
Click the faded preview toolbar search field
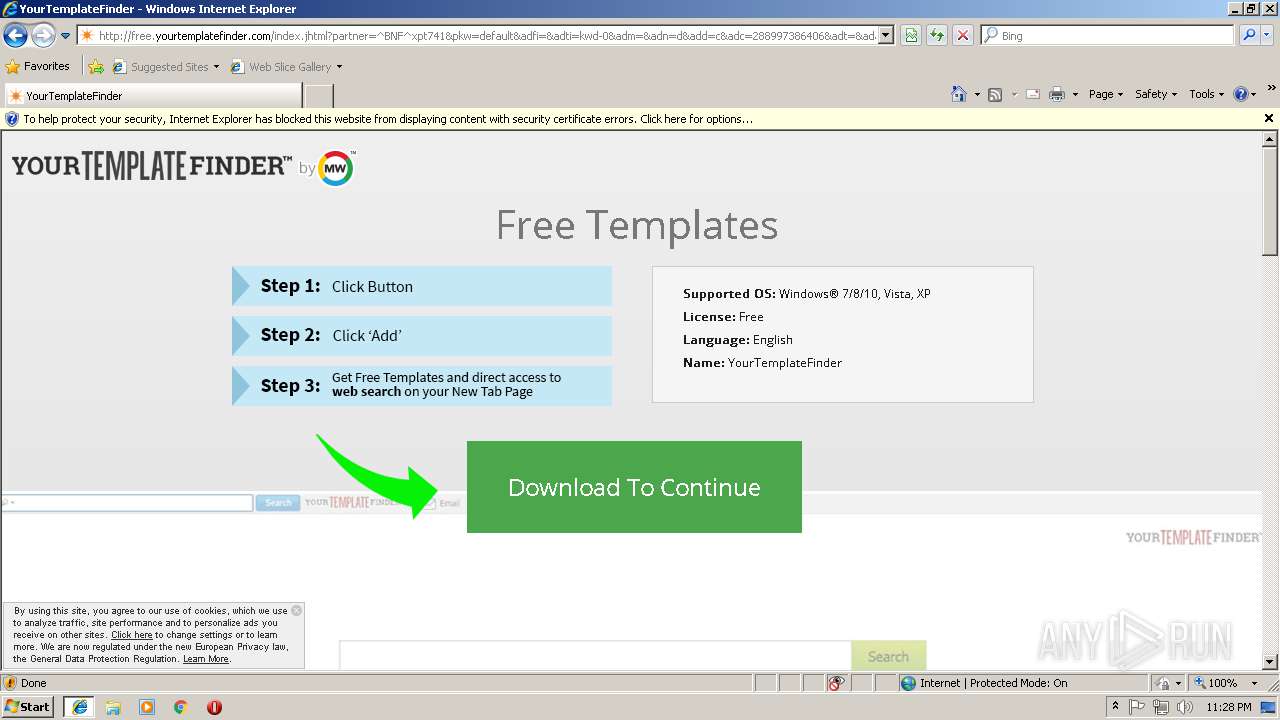(x=127, y=503)
